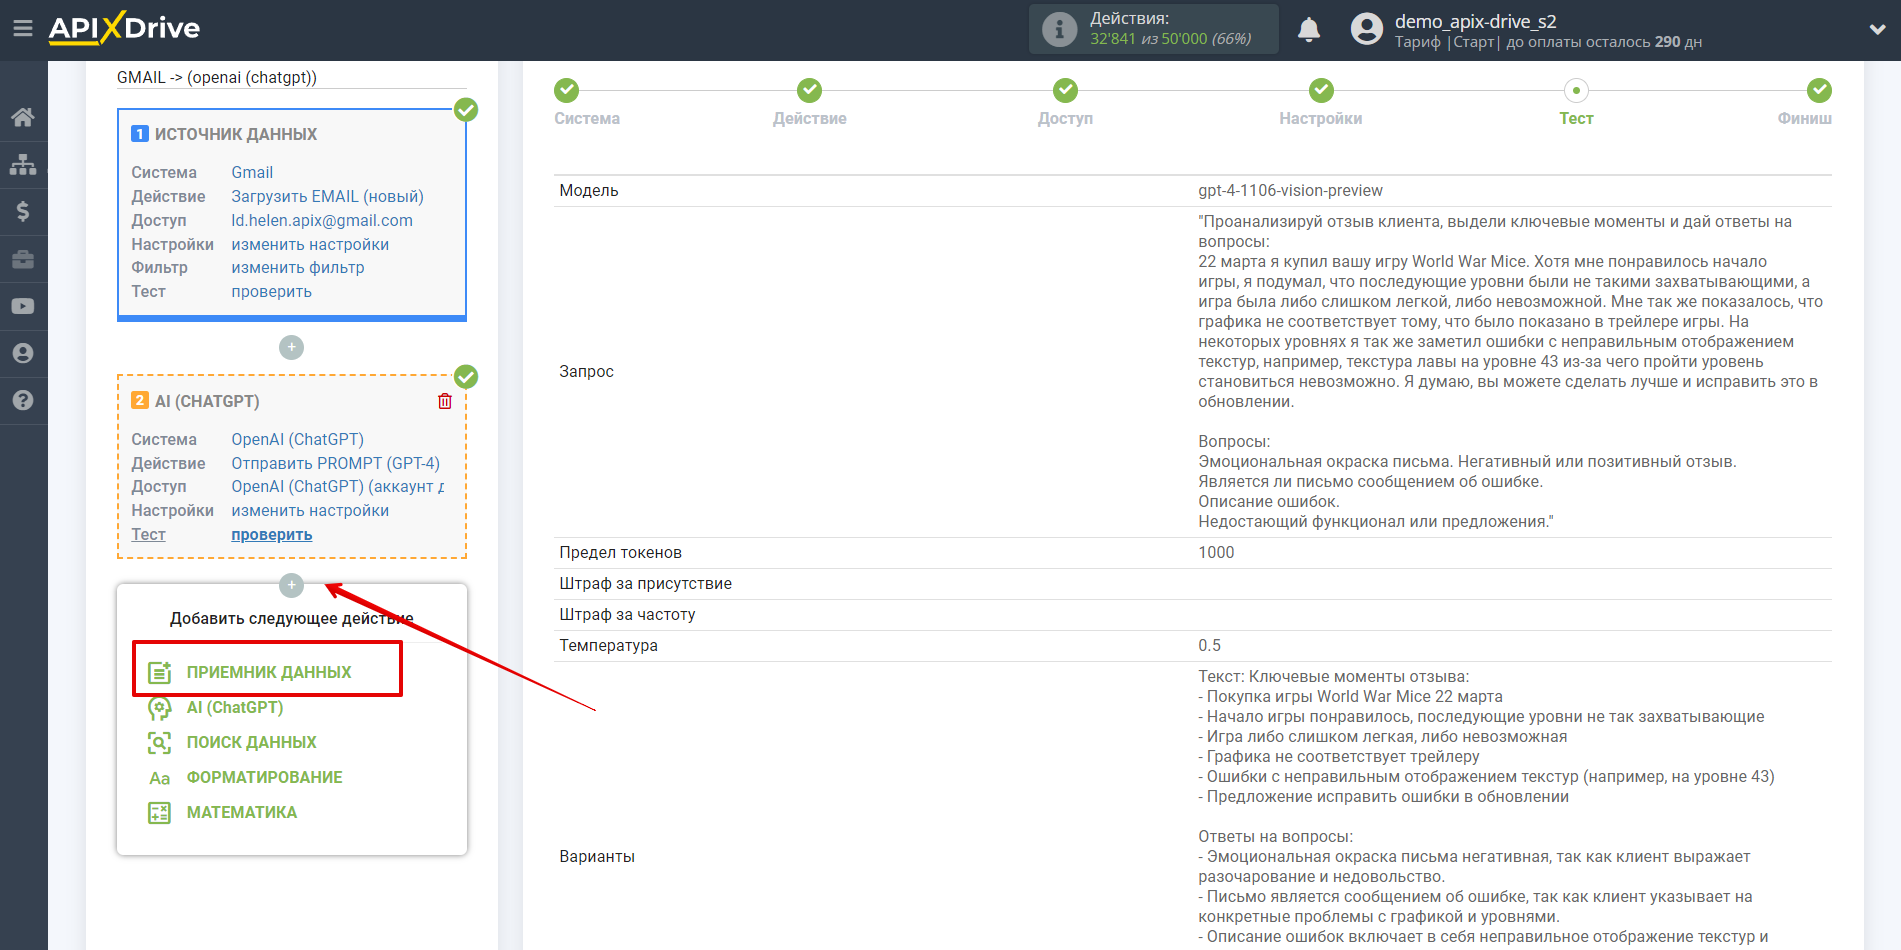Click GMAIL -> (openai (chatgpt)) title

(x=217, y=77)
